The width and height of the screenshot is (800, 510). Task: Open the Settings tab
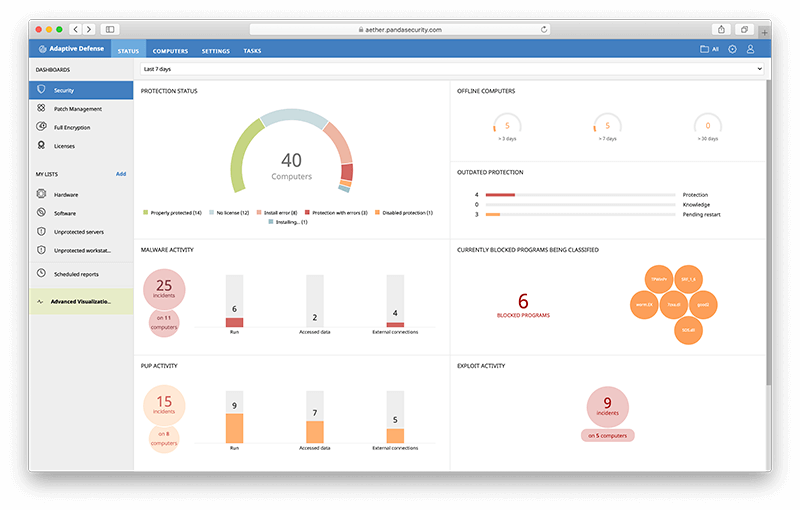pyautogui.click(x=215, y=50)
